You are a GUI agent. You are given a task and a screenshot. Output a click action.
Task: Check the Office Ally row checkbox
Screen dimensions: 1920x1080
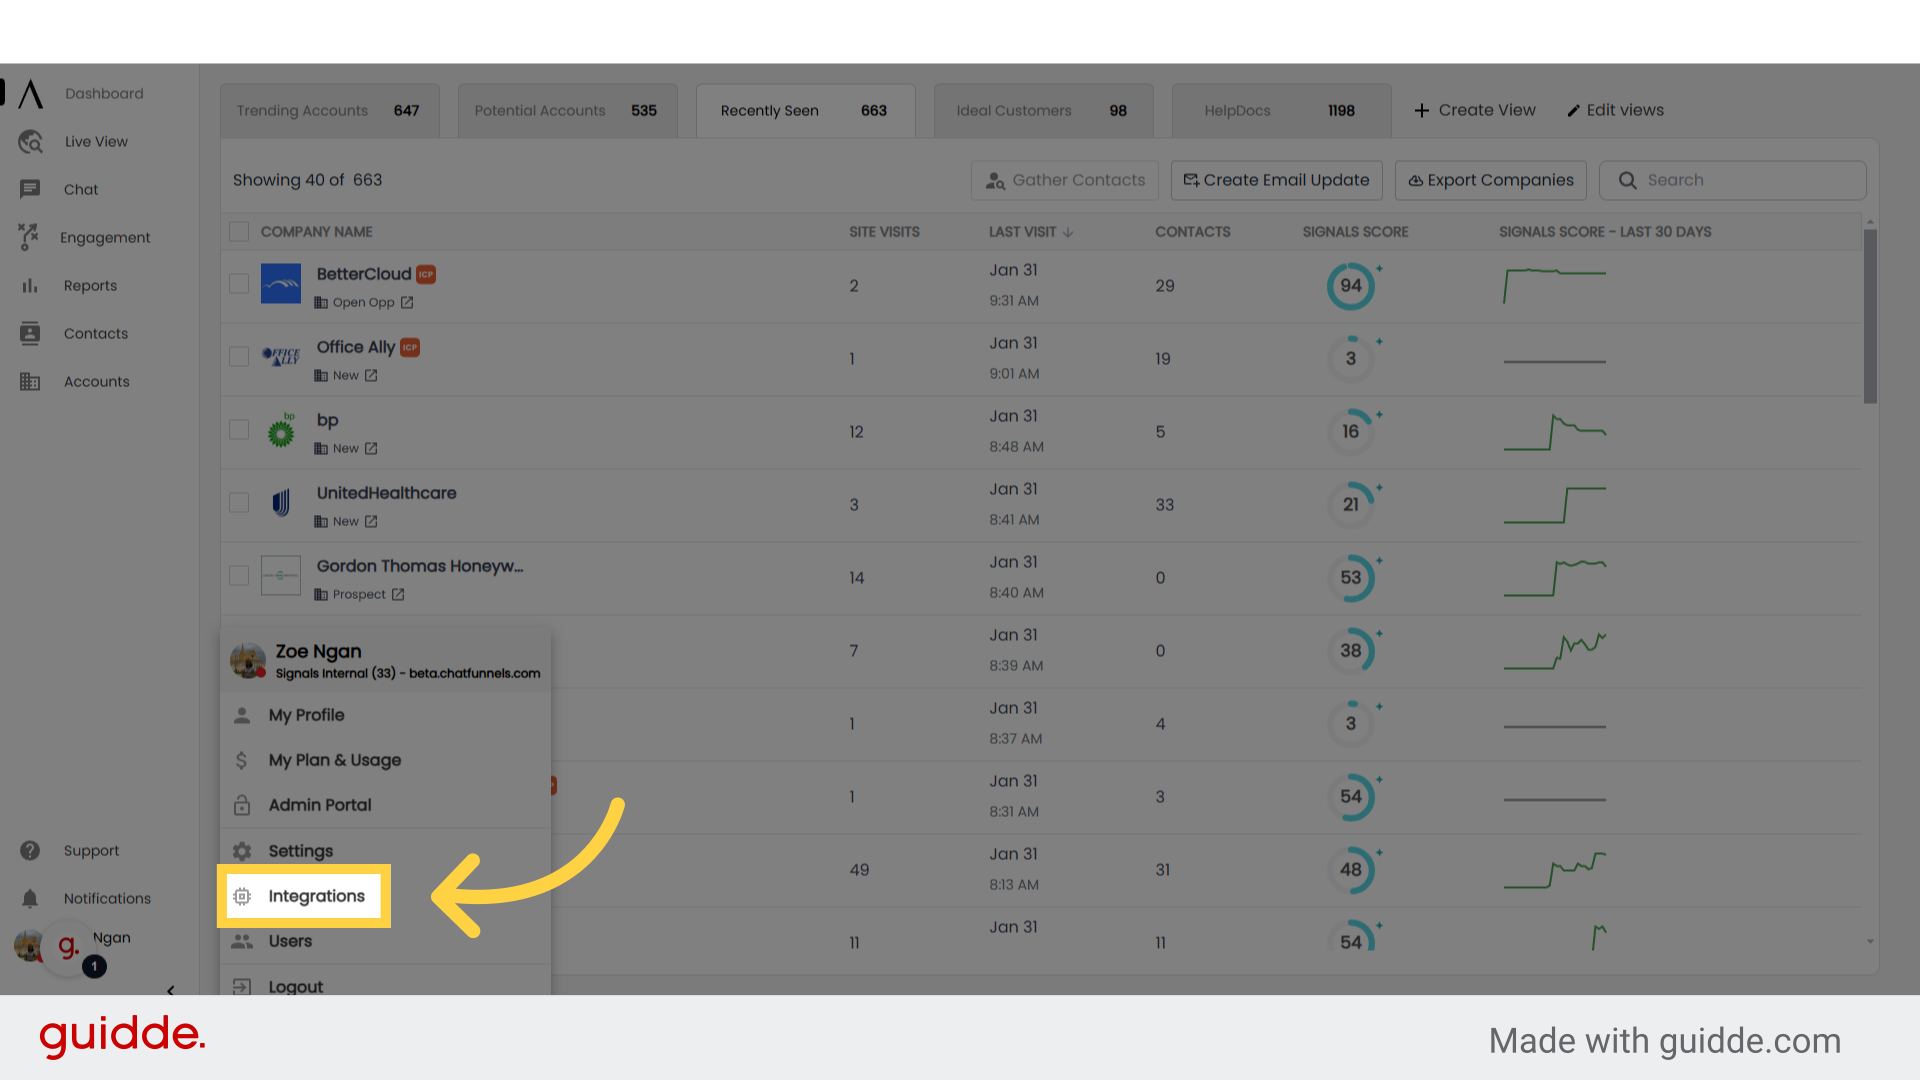239,357
